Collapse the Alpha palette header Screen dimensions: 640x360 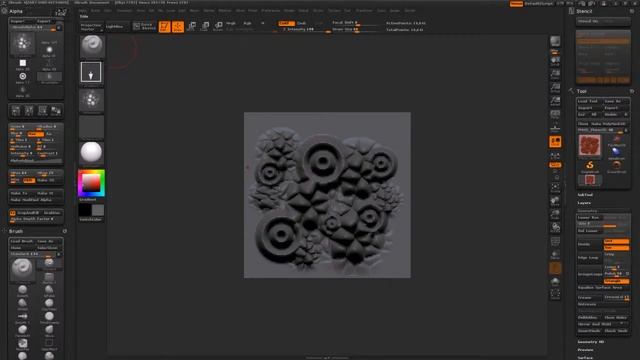(16, 11)
